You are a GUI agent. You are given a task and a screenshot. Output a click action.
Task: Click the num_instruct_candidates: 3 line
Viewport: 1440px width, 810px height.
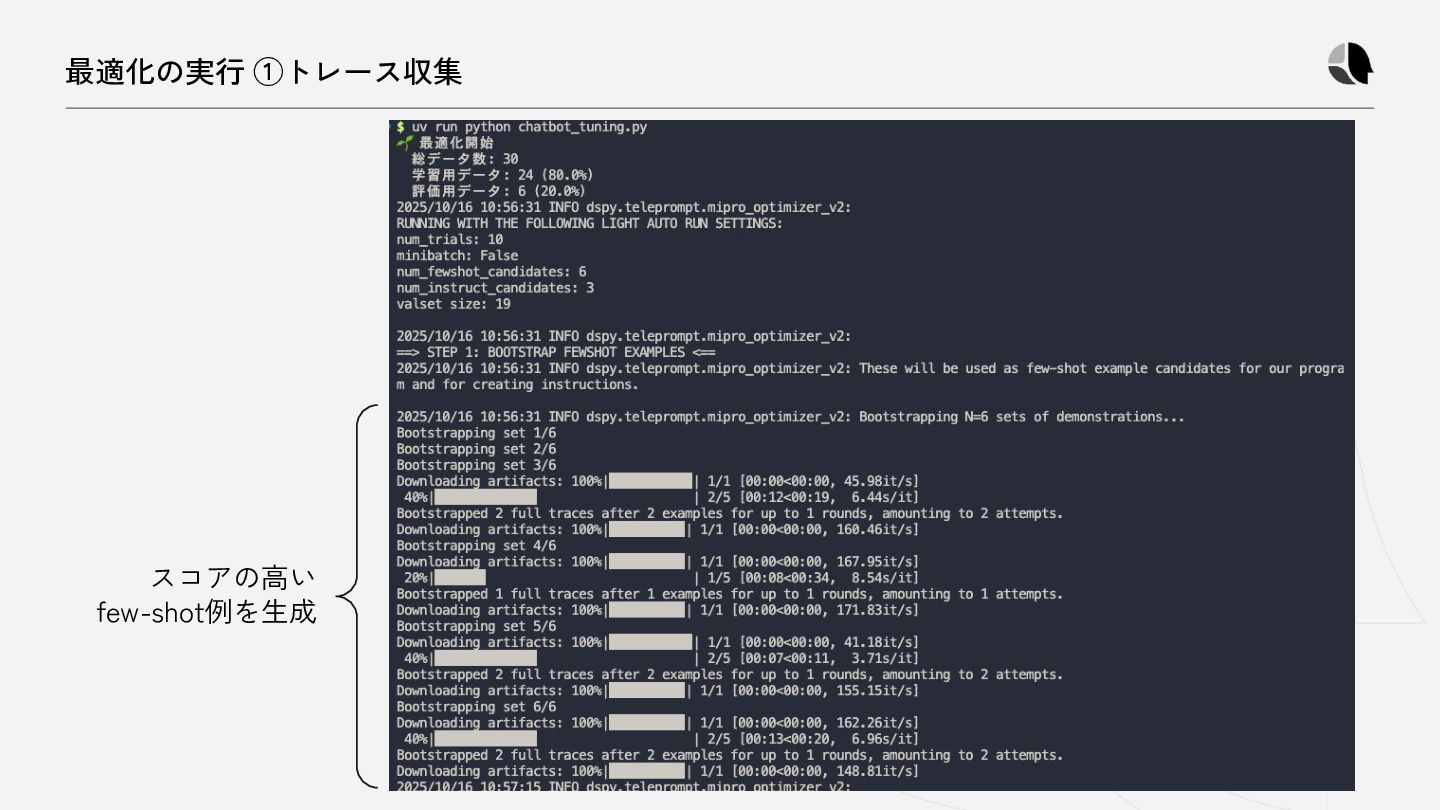(x=495, y=287)
